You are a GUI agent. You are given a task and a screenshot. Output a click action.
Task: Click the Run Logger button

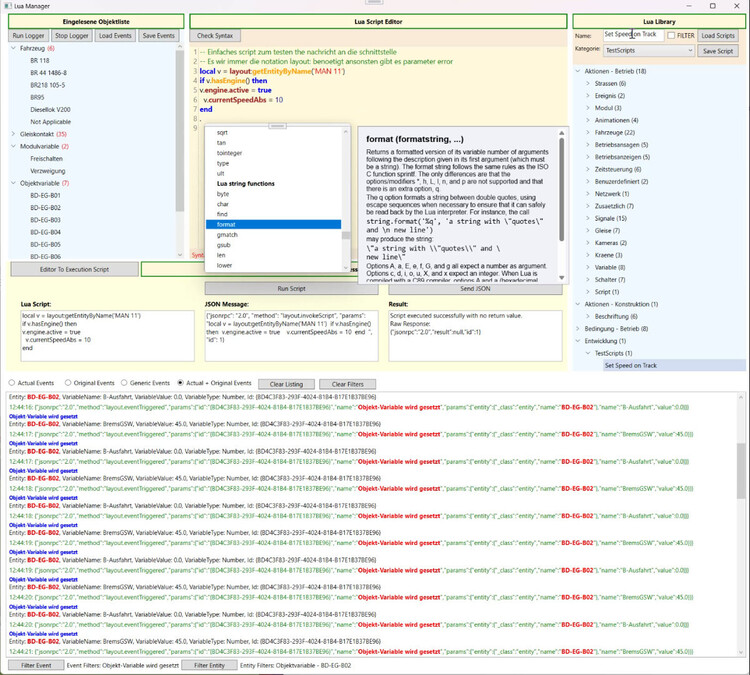pyautogui.click(x=28, y=35)
